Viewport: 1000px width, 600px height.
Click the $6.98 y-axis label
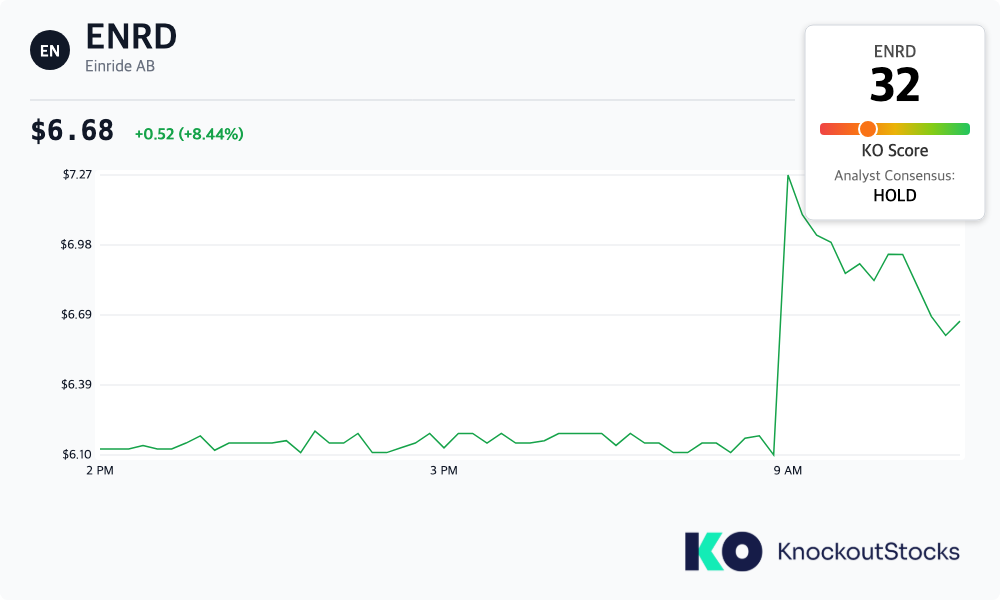(77, 245)
